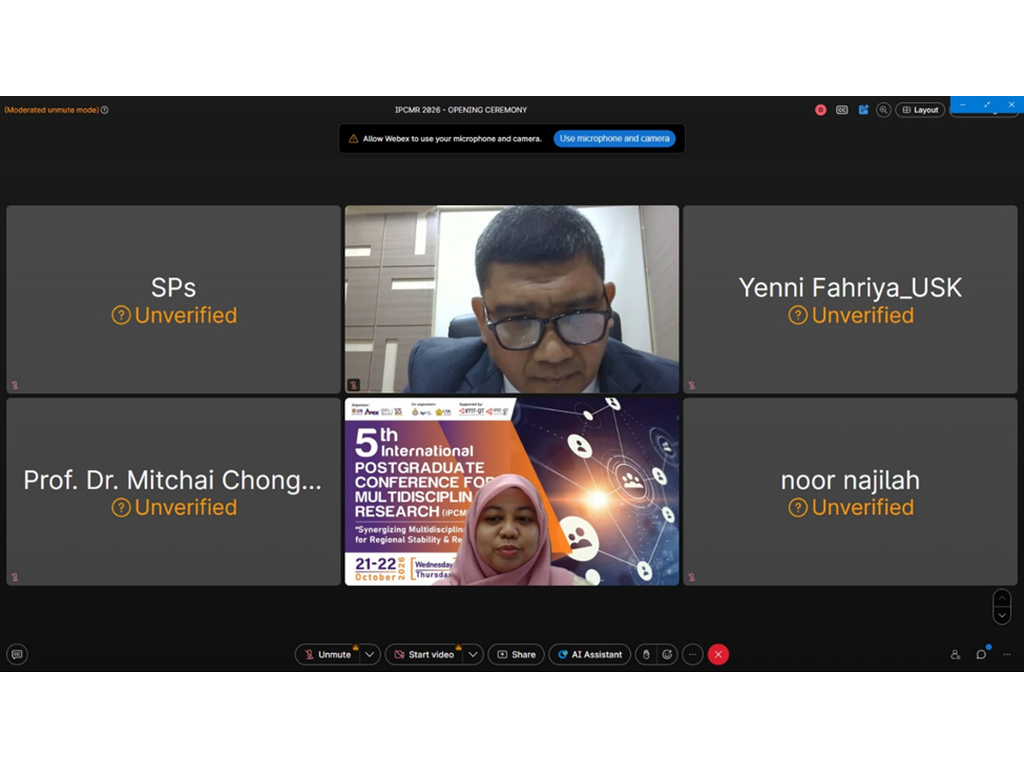Open the AI Assistant
Screen dimensions: 1024x768
pos(590,654)
